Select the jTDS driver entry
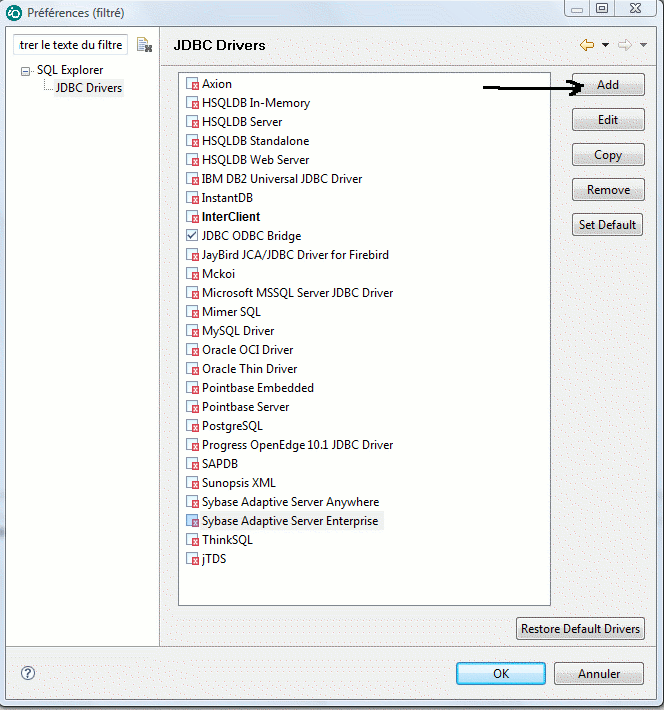Image resolution: width=664 pixels, height=710 pixels. click(214, 559)
